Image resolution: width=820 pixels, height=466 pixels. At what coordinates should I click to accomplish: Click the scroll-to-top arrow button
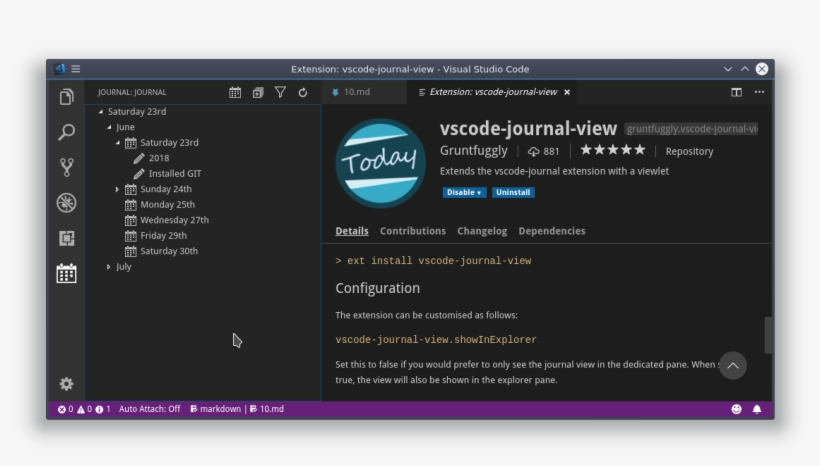(733, 366)
